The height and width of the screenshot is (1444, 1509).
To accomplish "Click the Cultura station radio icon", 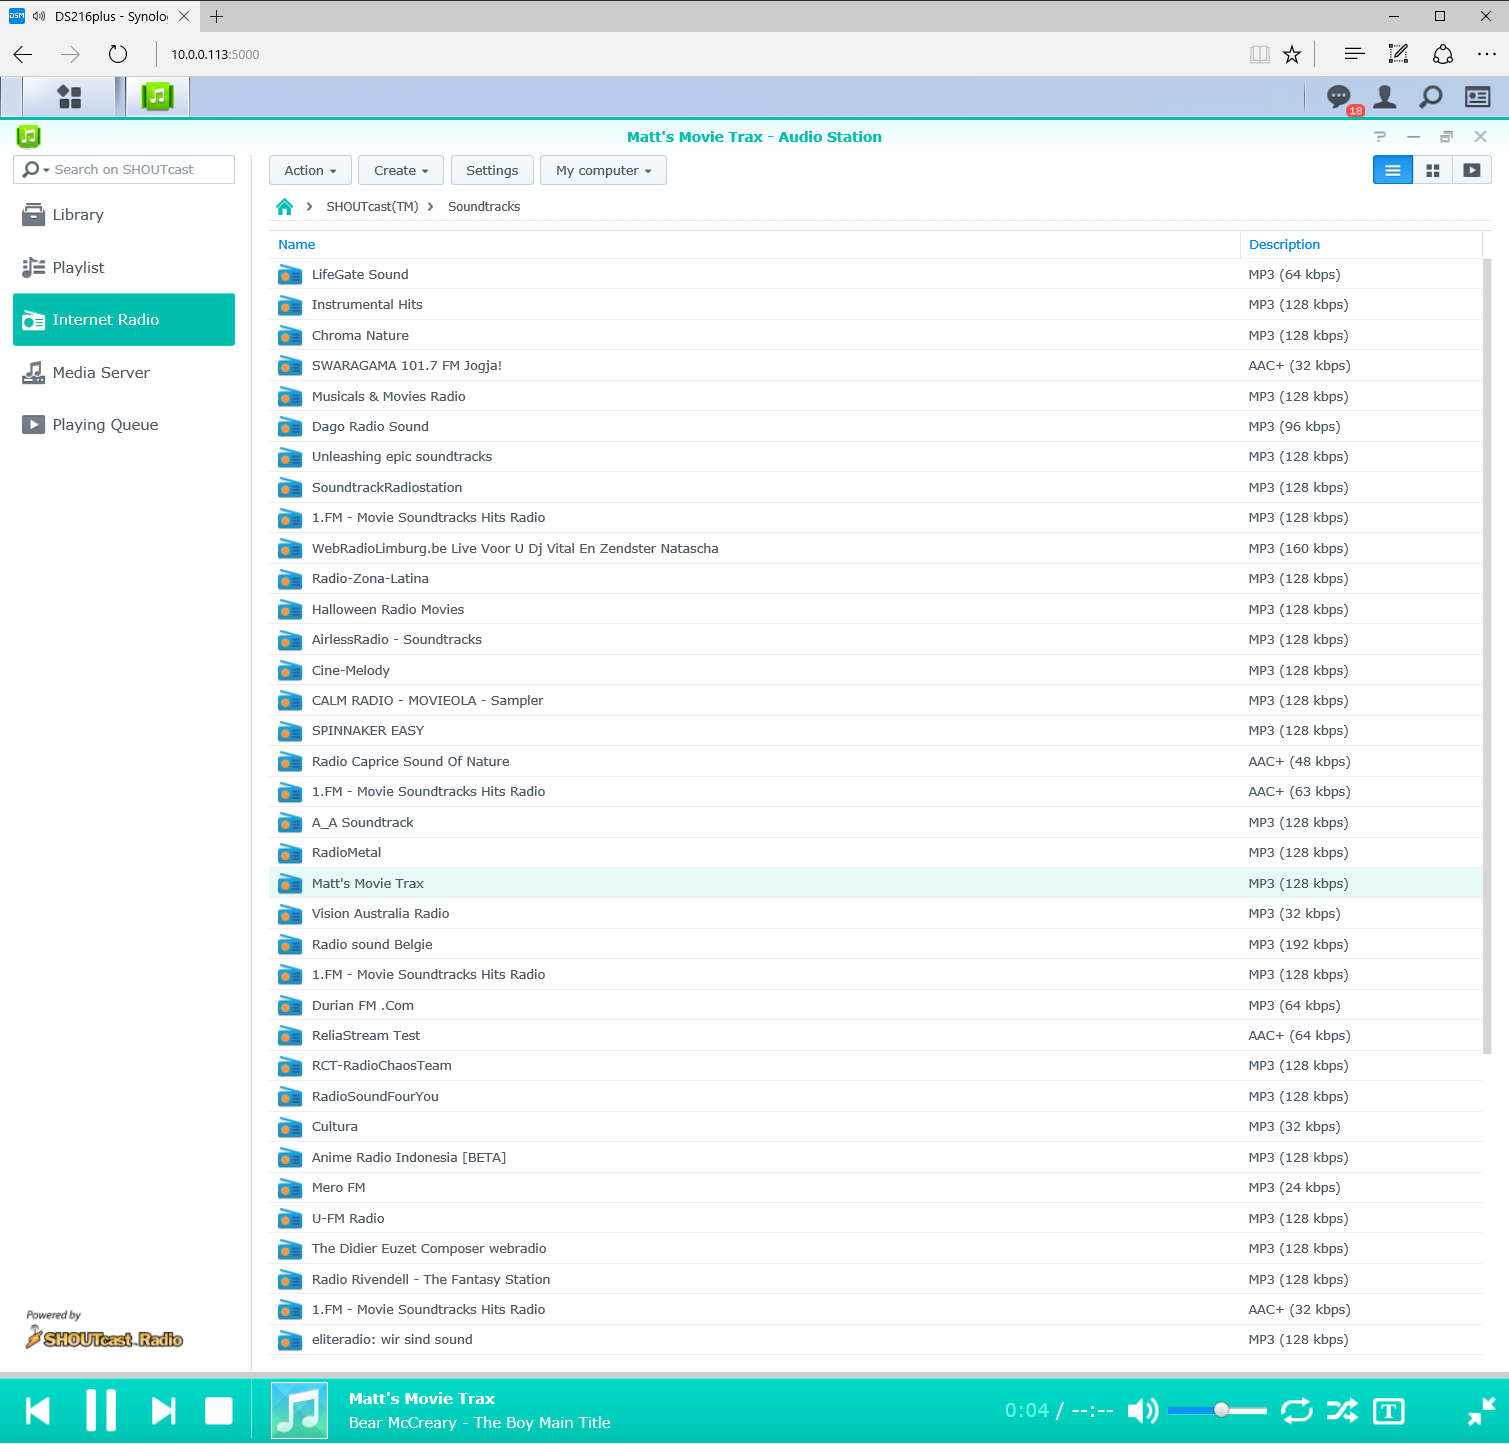I will coord(290,1127).
